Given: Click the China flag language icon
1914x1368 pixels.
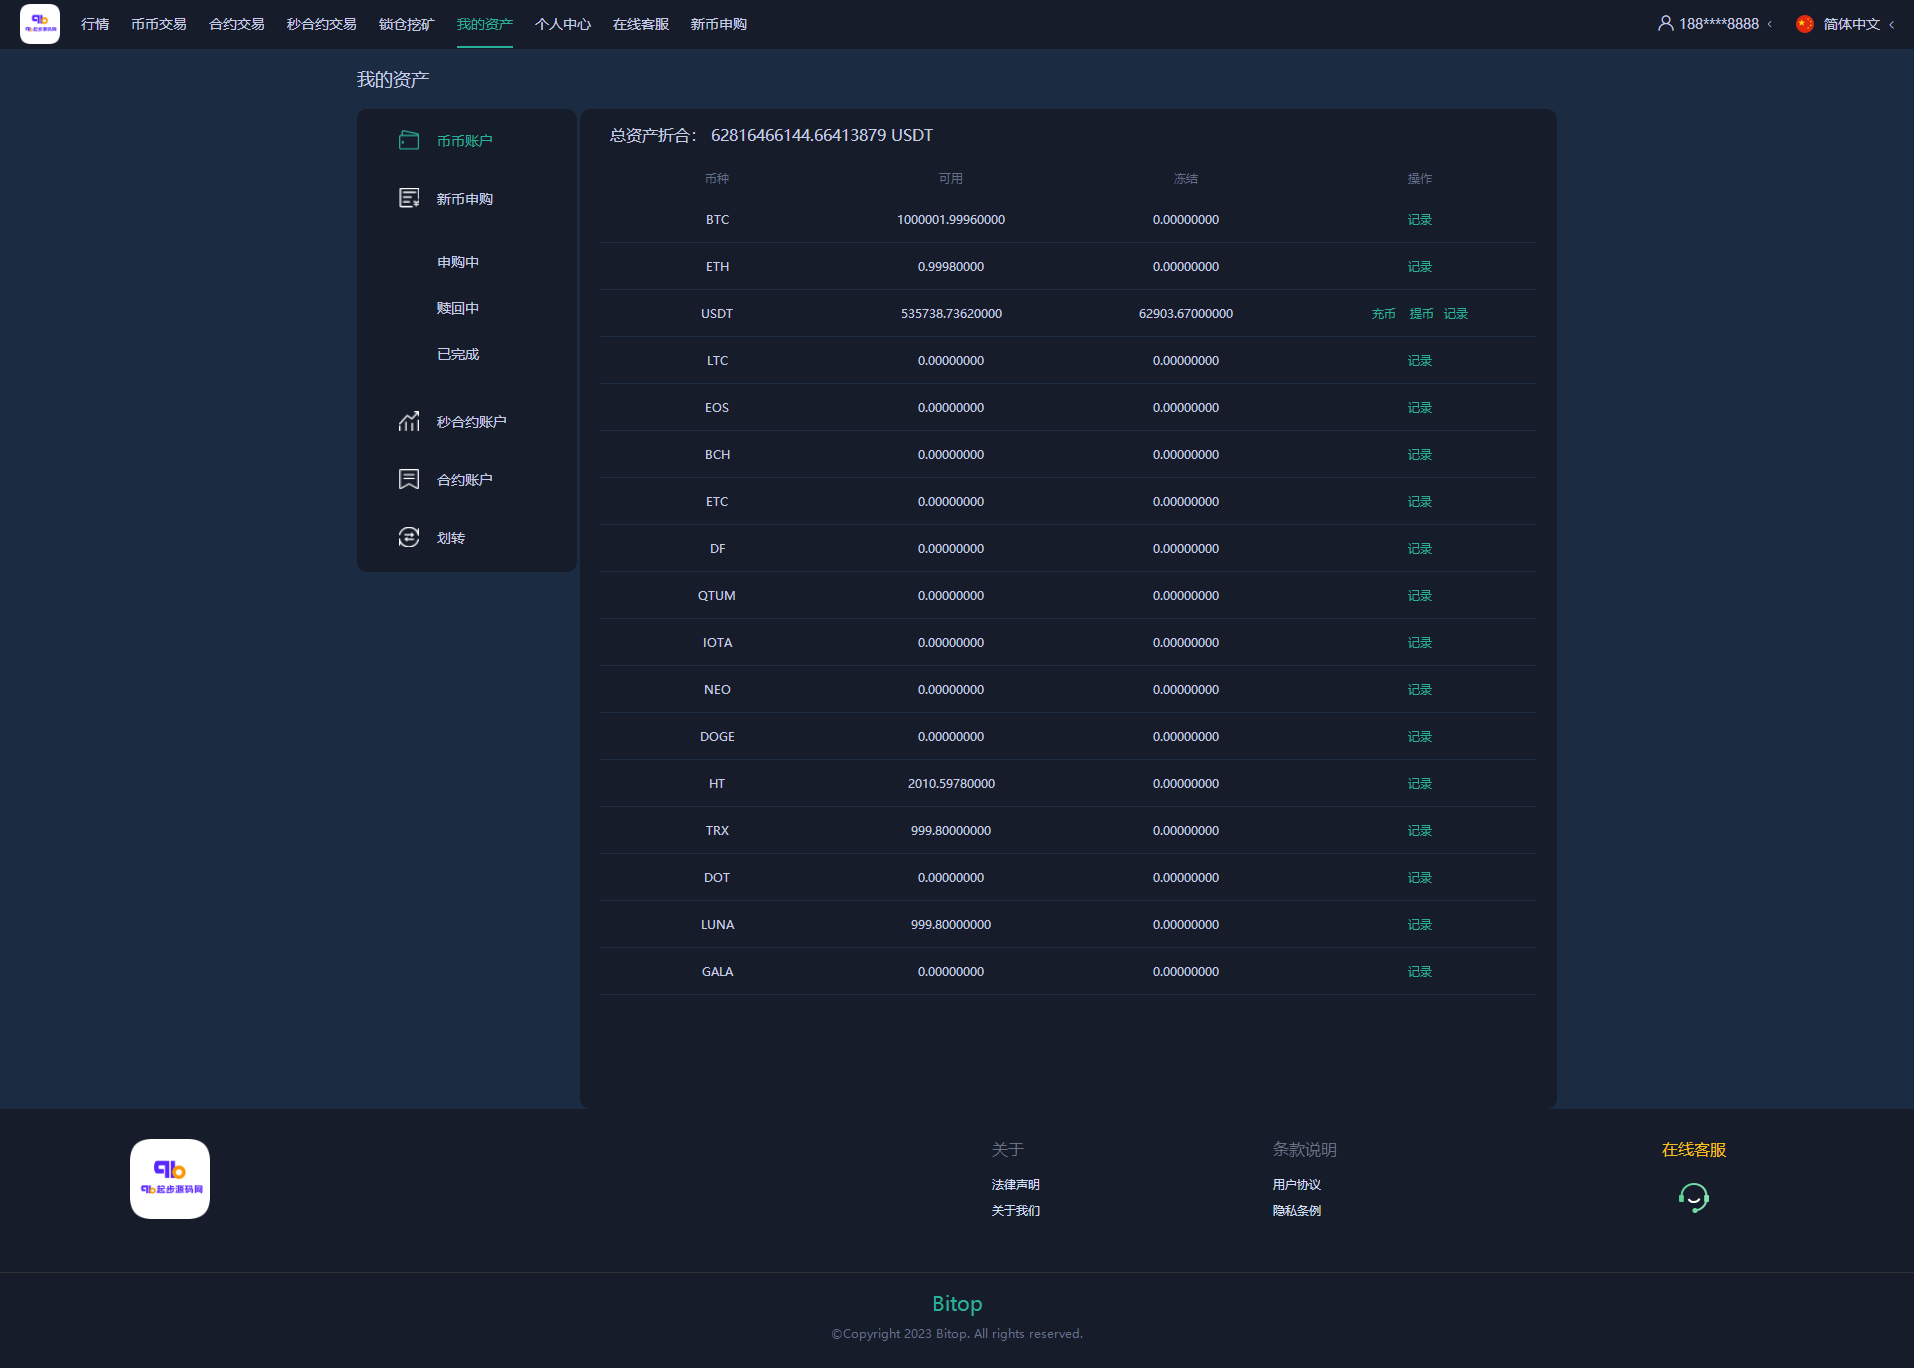Looking at the screenshot, I should tap(1805, 24).
